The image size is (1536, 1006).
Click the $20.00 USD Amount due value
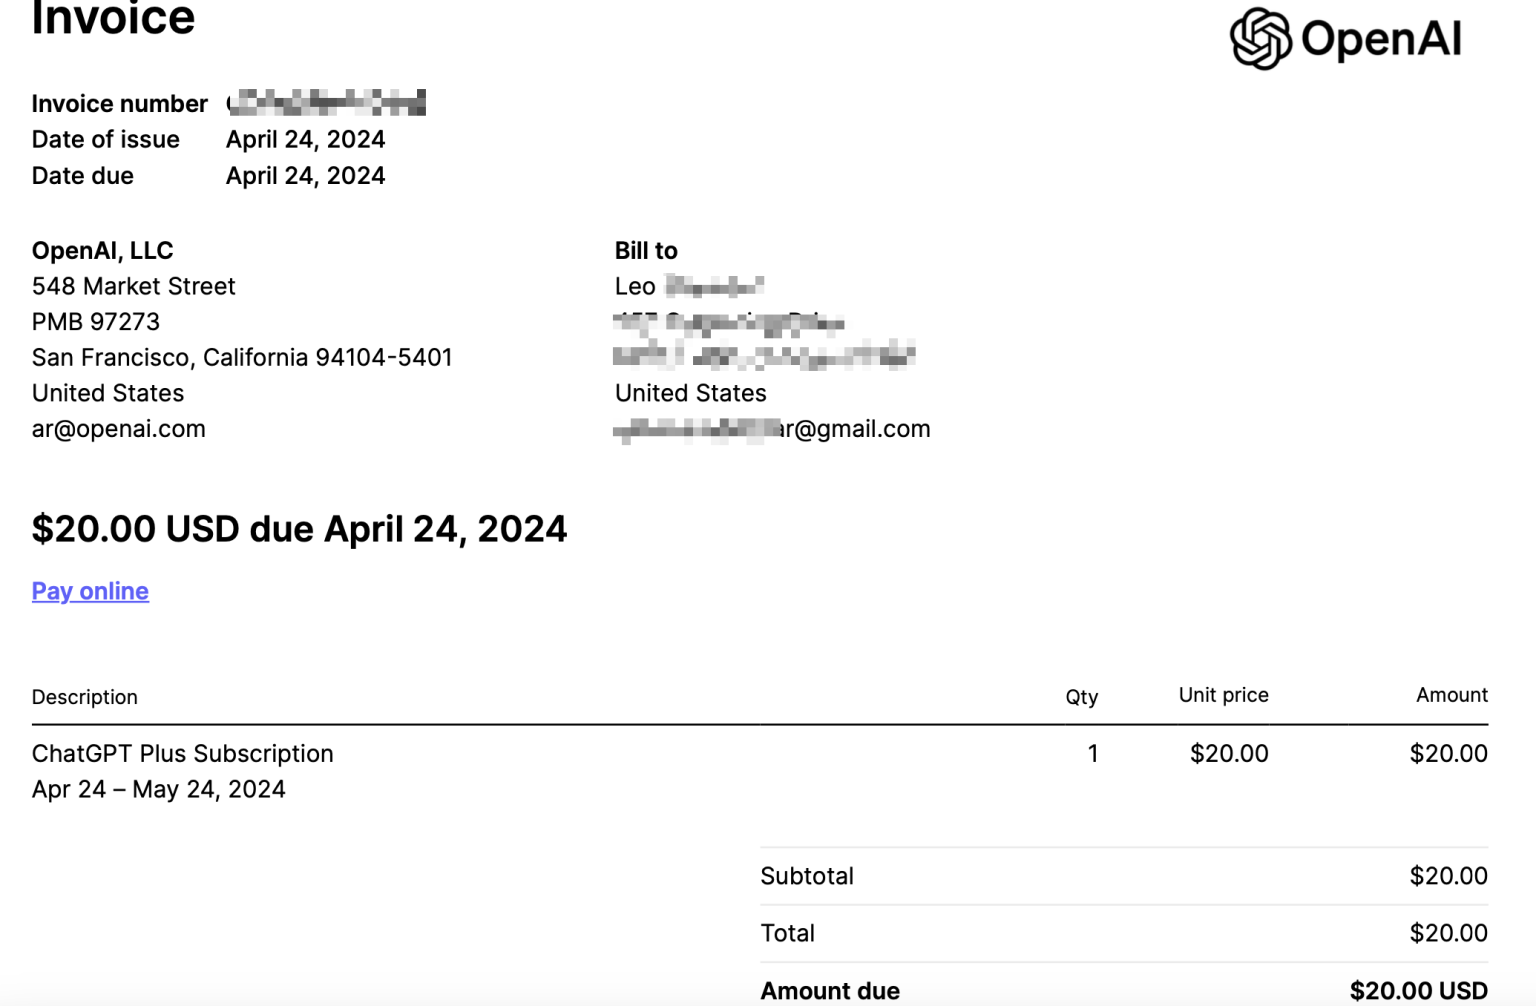1418,991
